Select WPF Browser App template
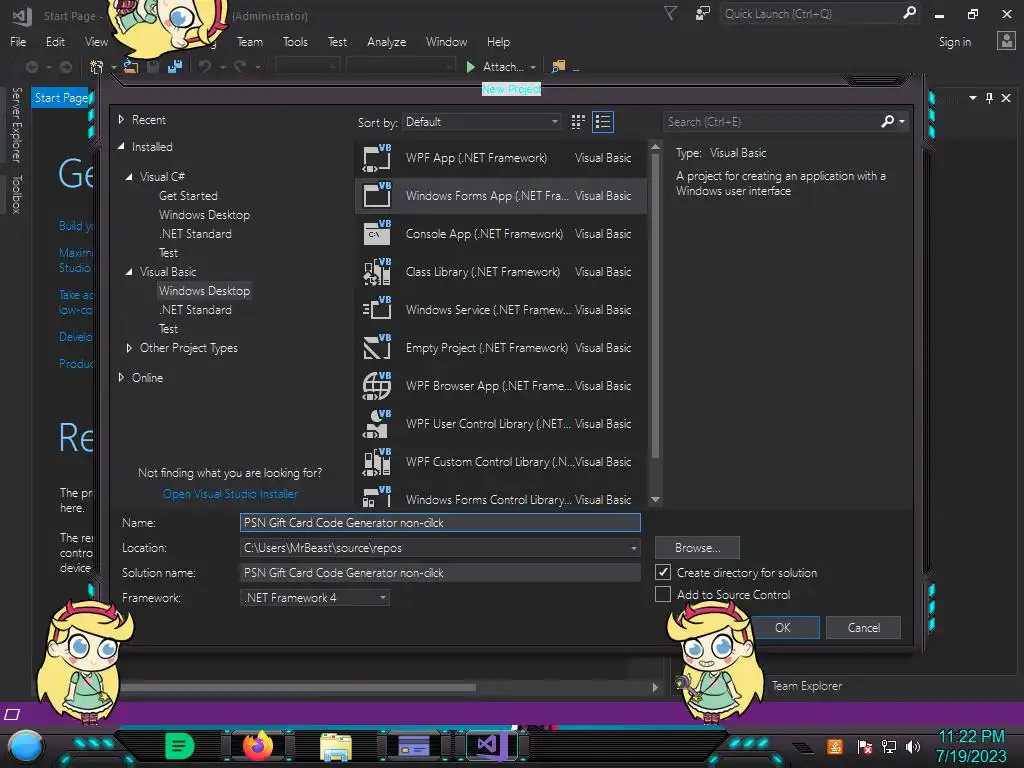The width and height of the screenshot is (1024, 768). (500, 386)
